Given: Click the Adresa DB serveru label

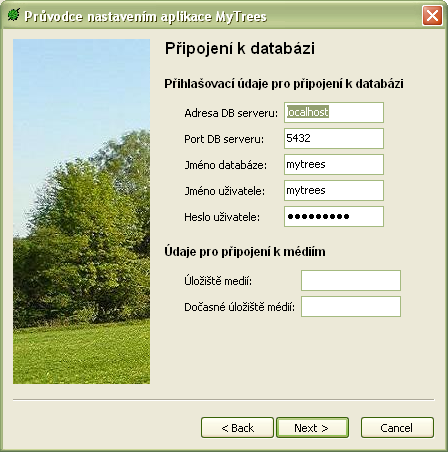Looking at the screenshot, I should click(231, 113).
